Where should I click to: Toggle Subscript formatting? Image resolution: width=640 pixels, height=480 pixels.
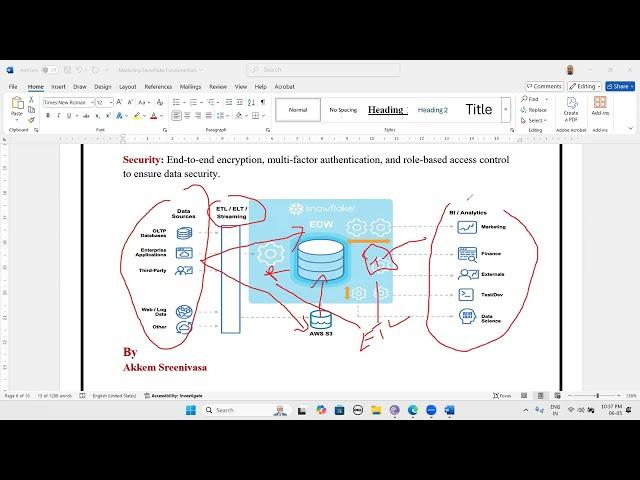pyautogui.click(x=97, y=116)
